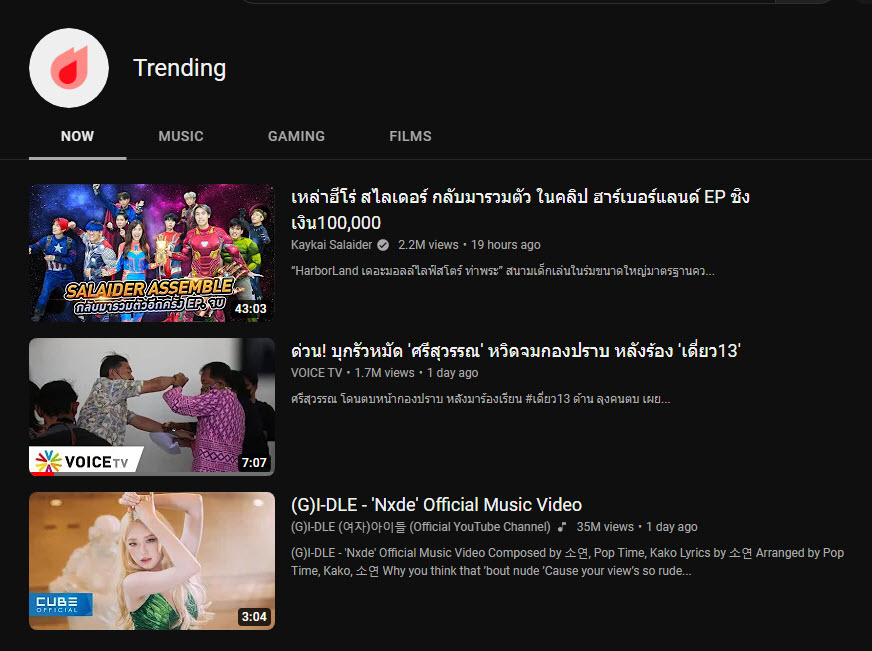Click the 3:04 duration badge
The image size is (872, 651).
tap(254, 617)
